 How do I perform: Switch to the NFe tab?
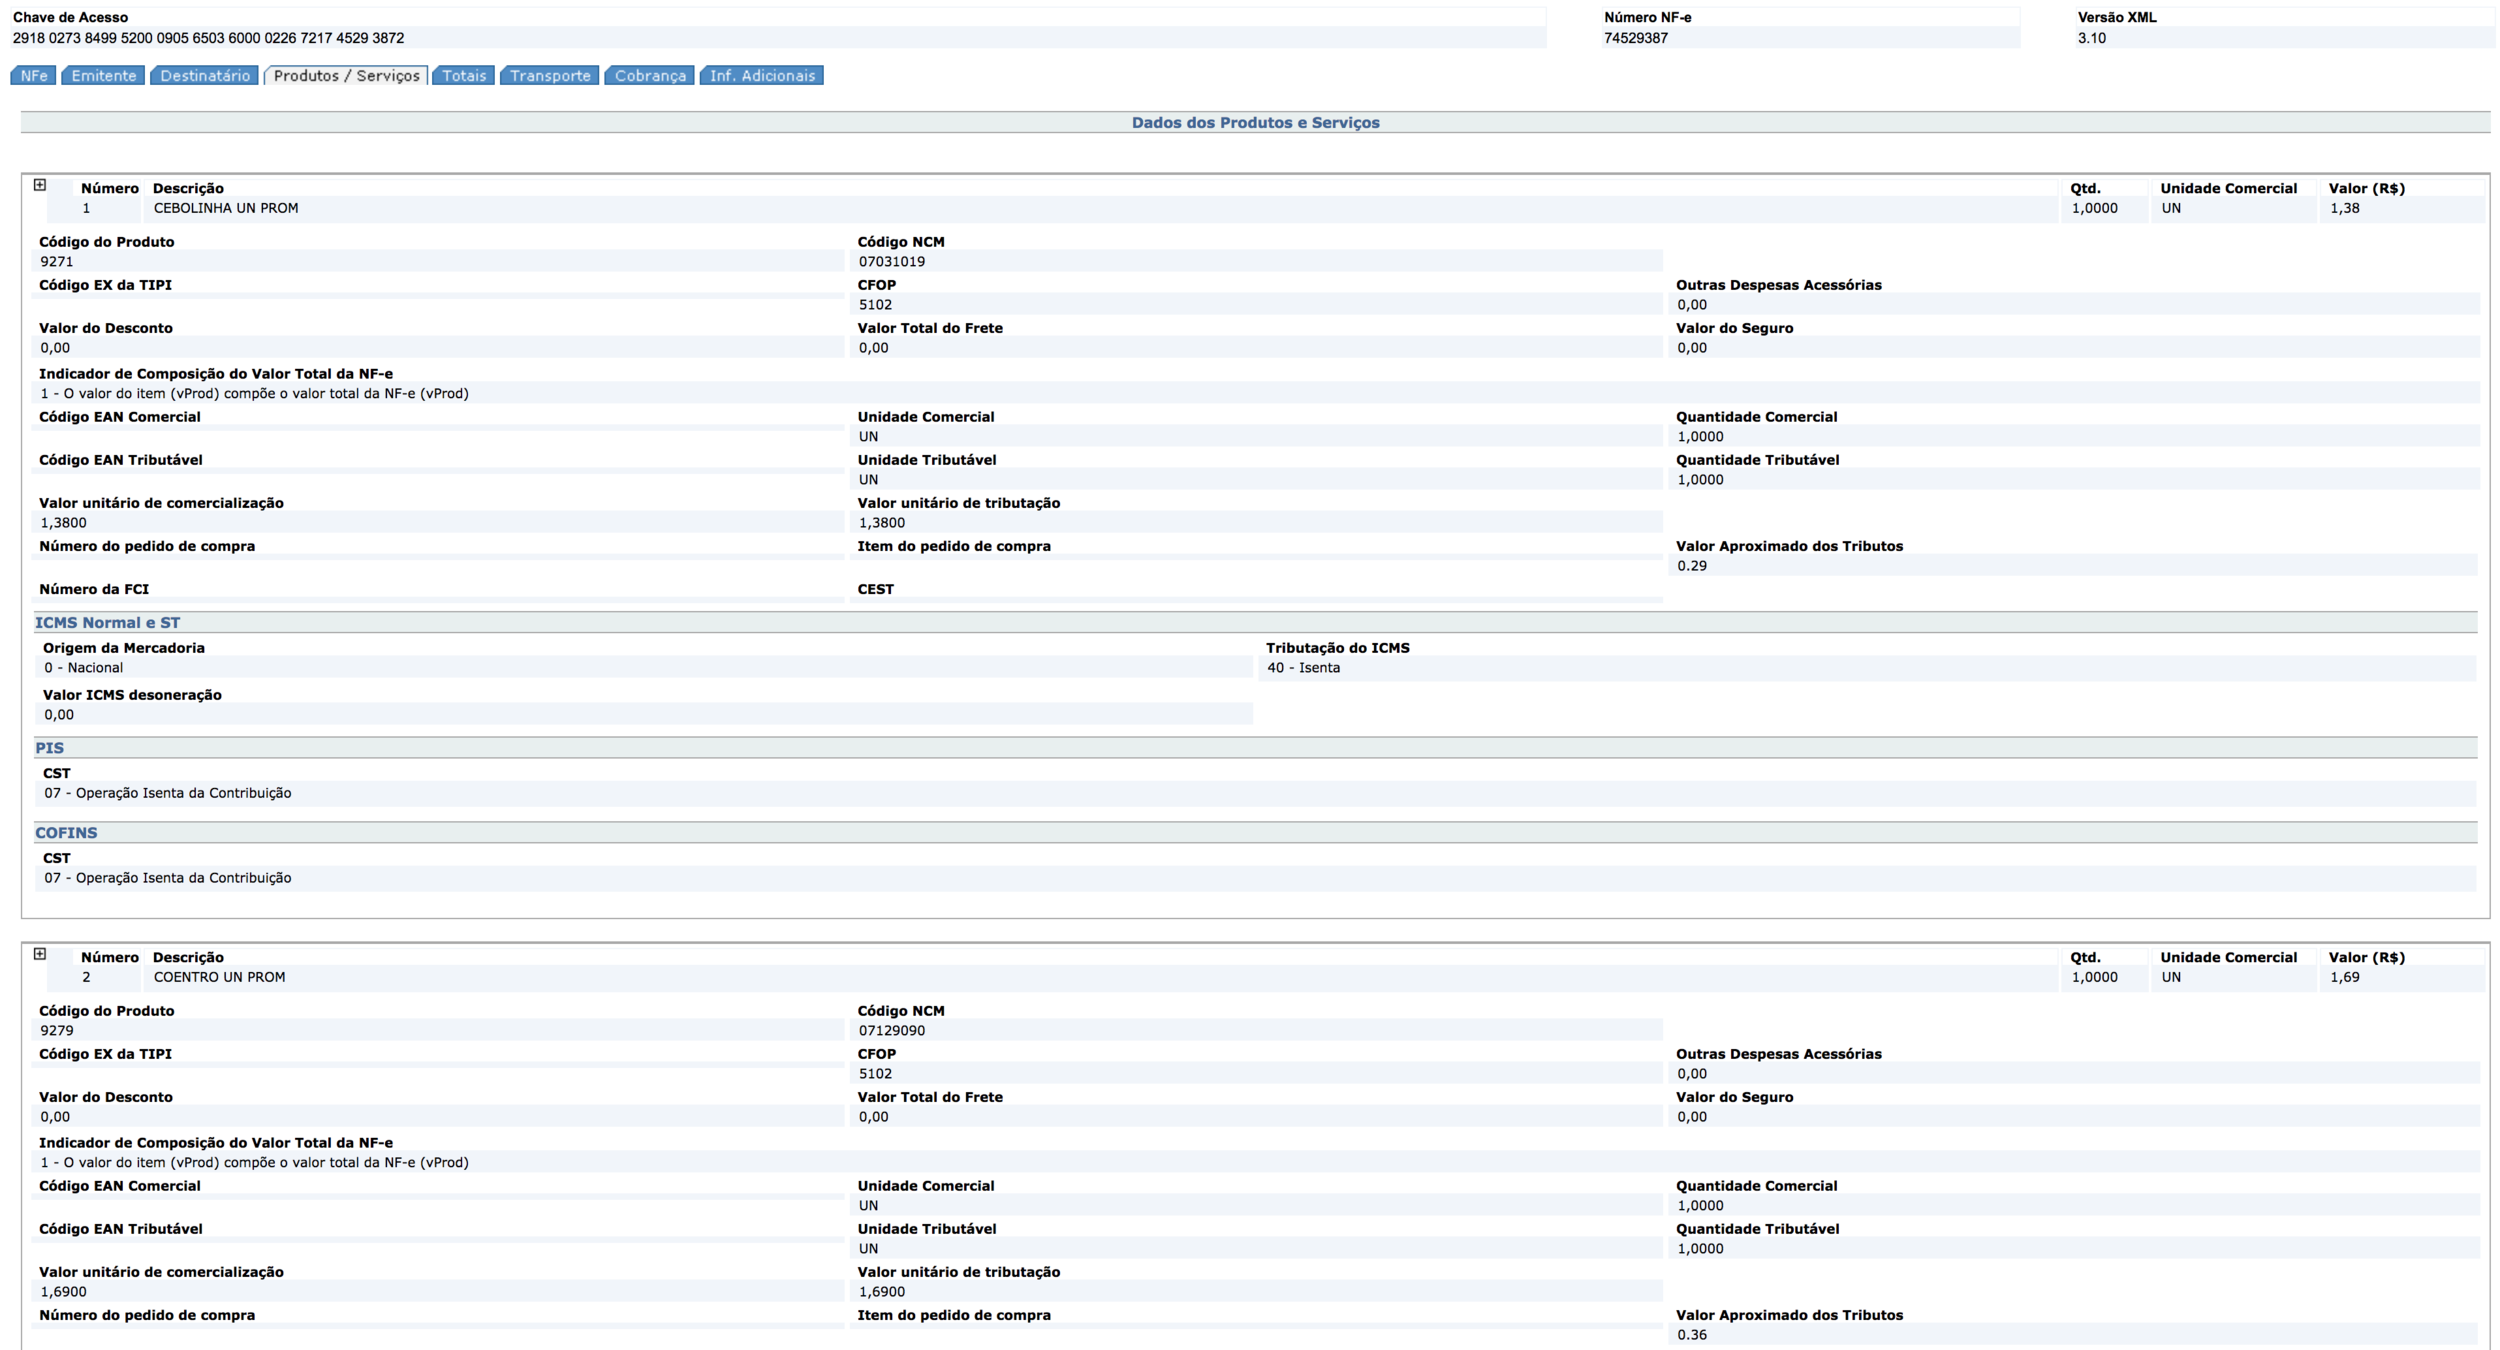tap(34, 76)
